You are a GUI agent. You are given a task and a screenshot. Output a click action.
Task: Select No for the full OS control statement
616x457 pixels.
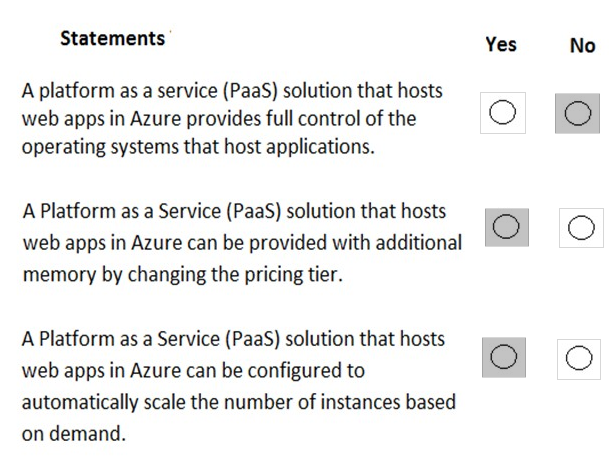pos(577,113)
